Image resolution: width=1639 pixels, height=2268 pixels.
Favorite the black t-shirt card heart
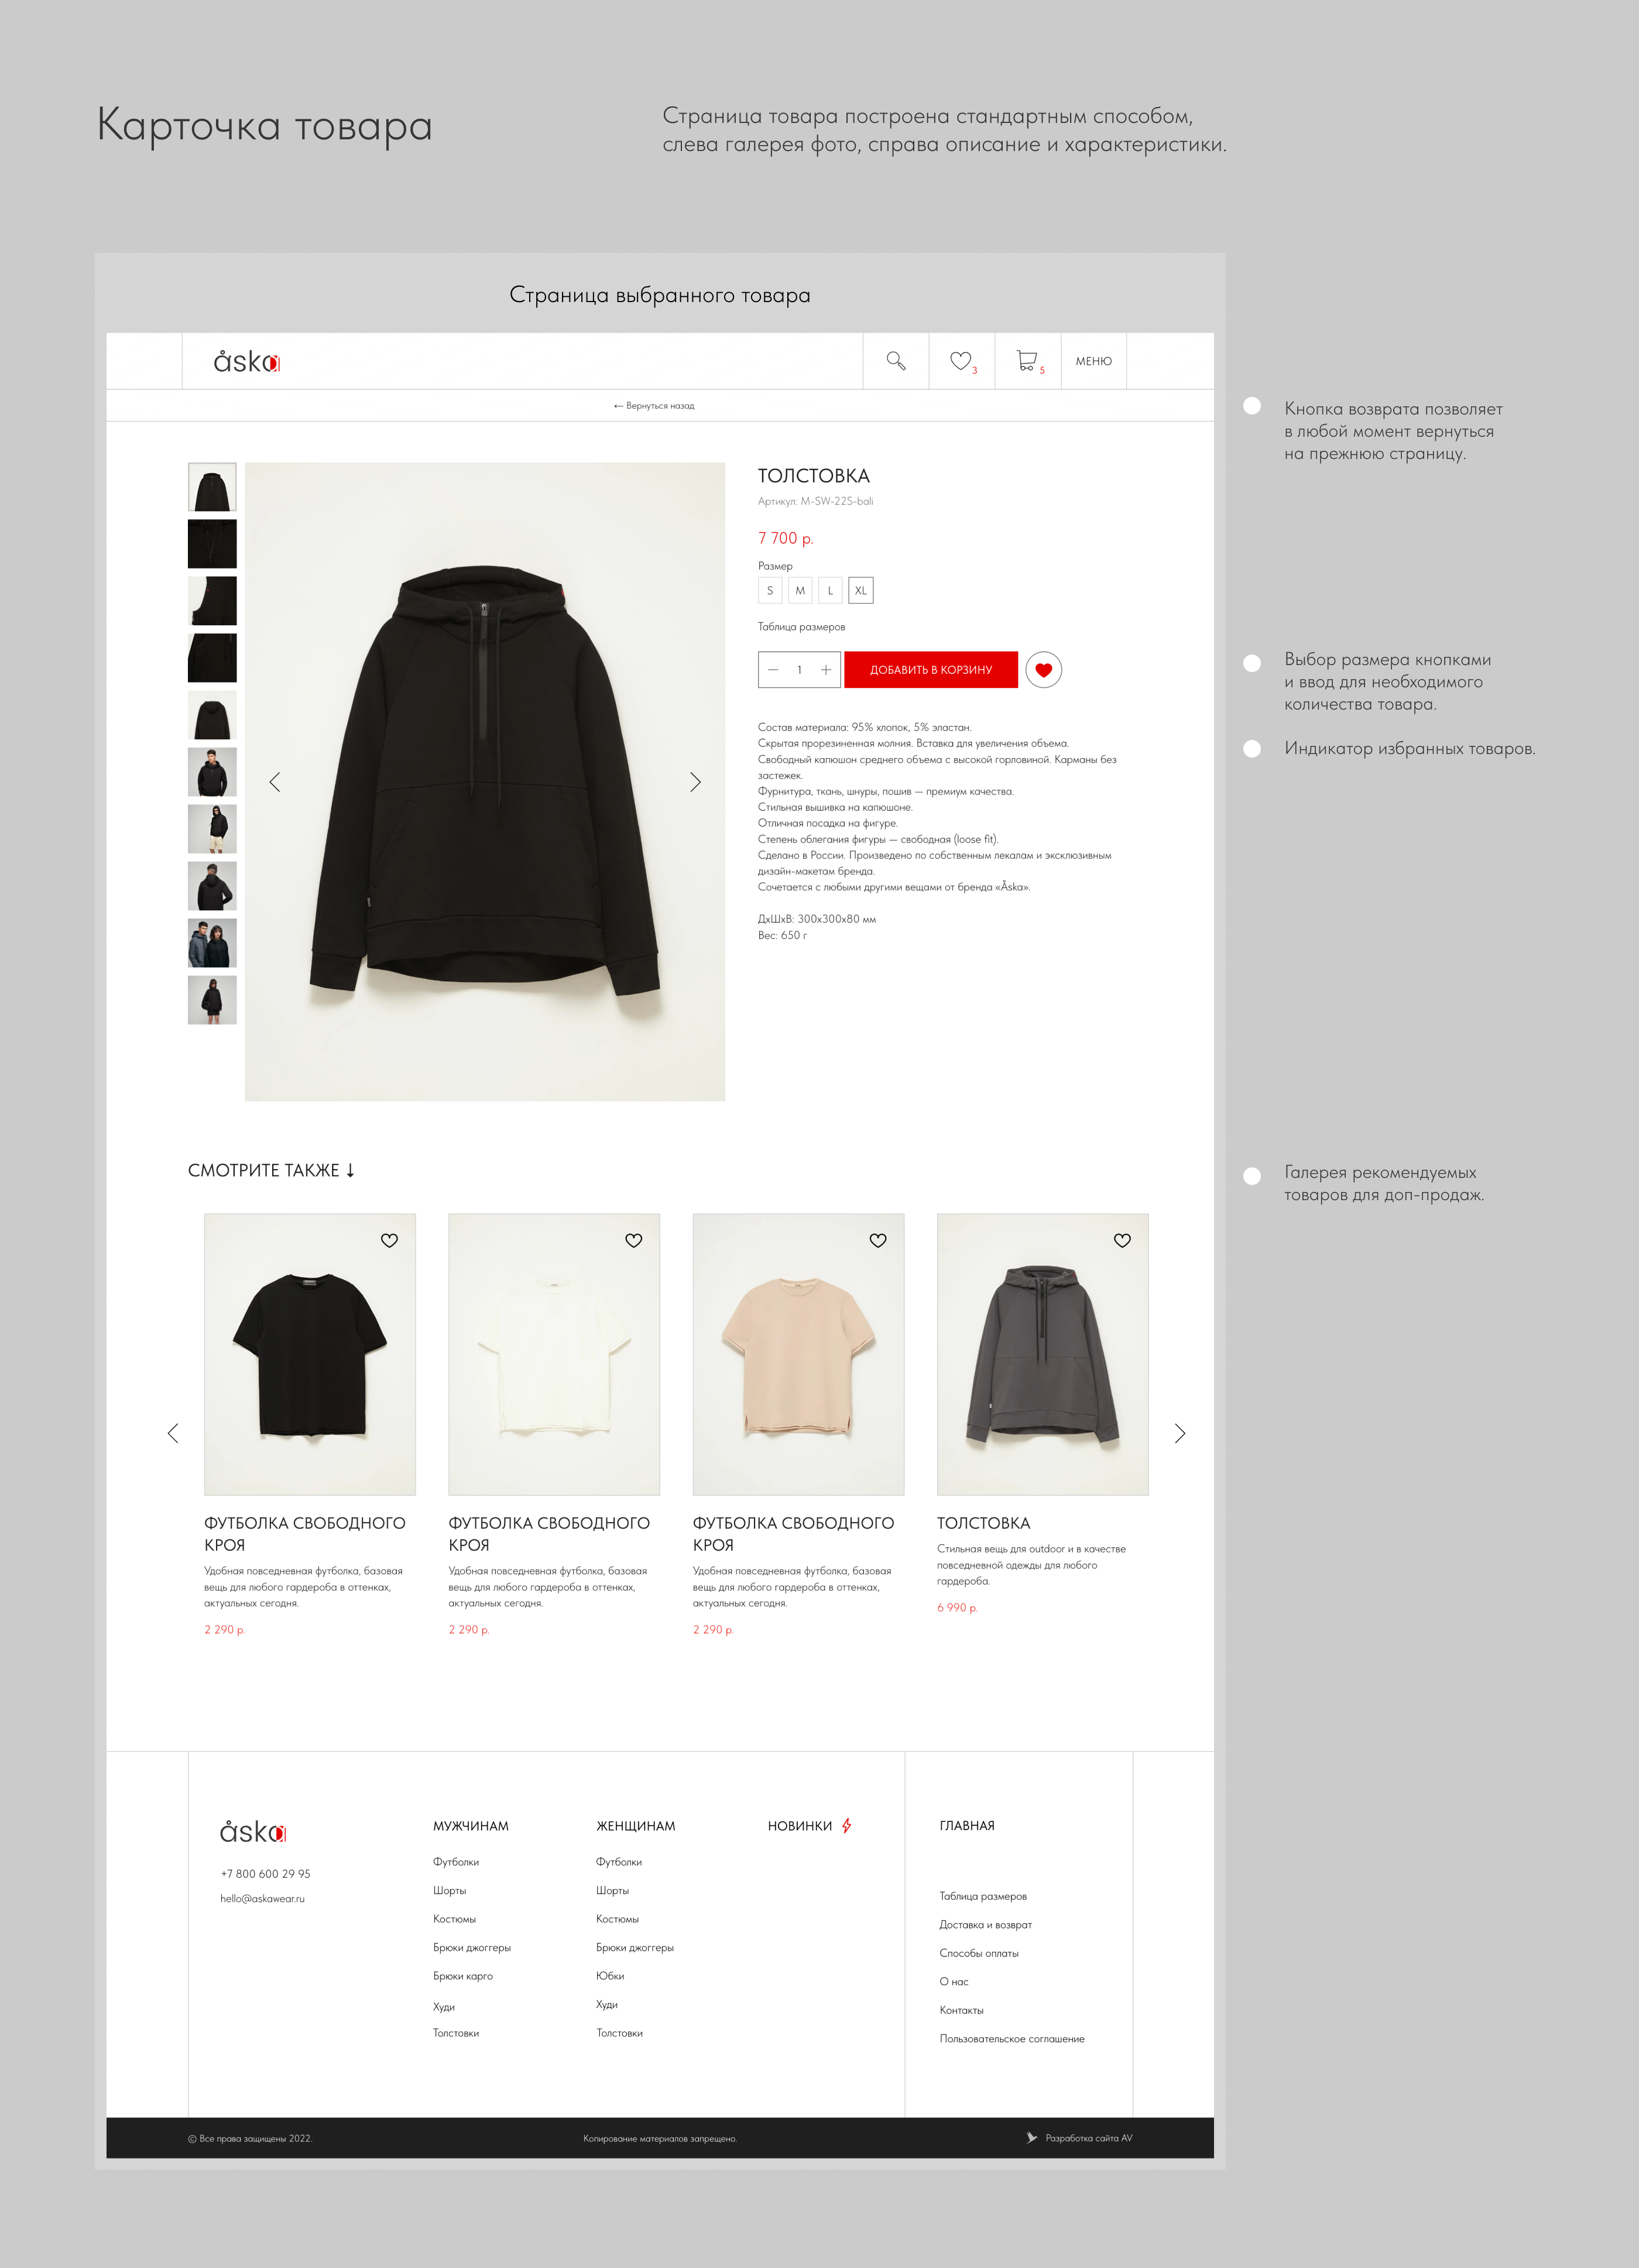(x=389, y=1240)
